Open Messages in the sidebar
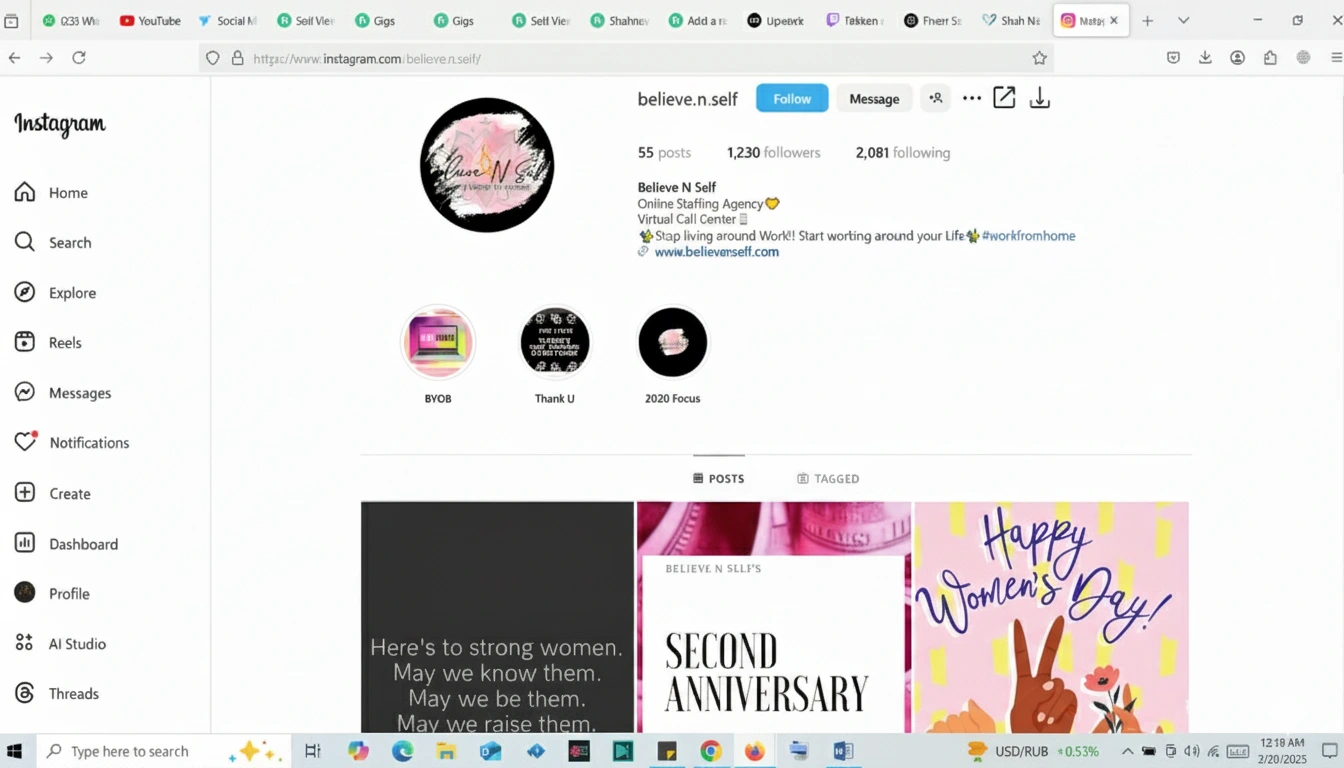Image resolution: width=1344 pixels, height=768 pixels. (x=62, y=393)
